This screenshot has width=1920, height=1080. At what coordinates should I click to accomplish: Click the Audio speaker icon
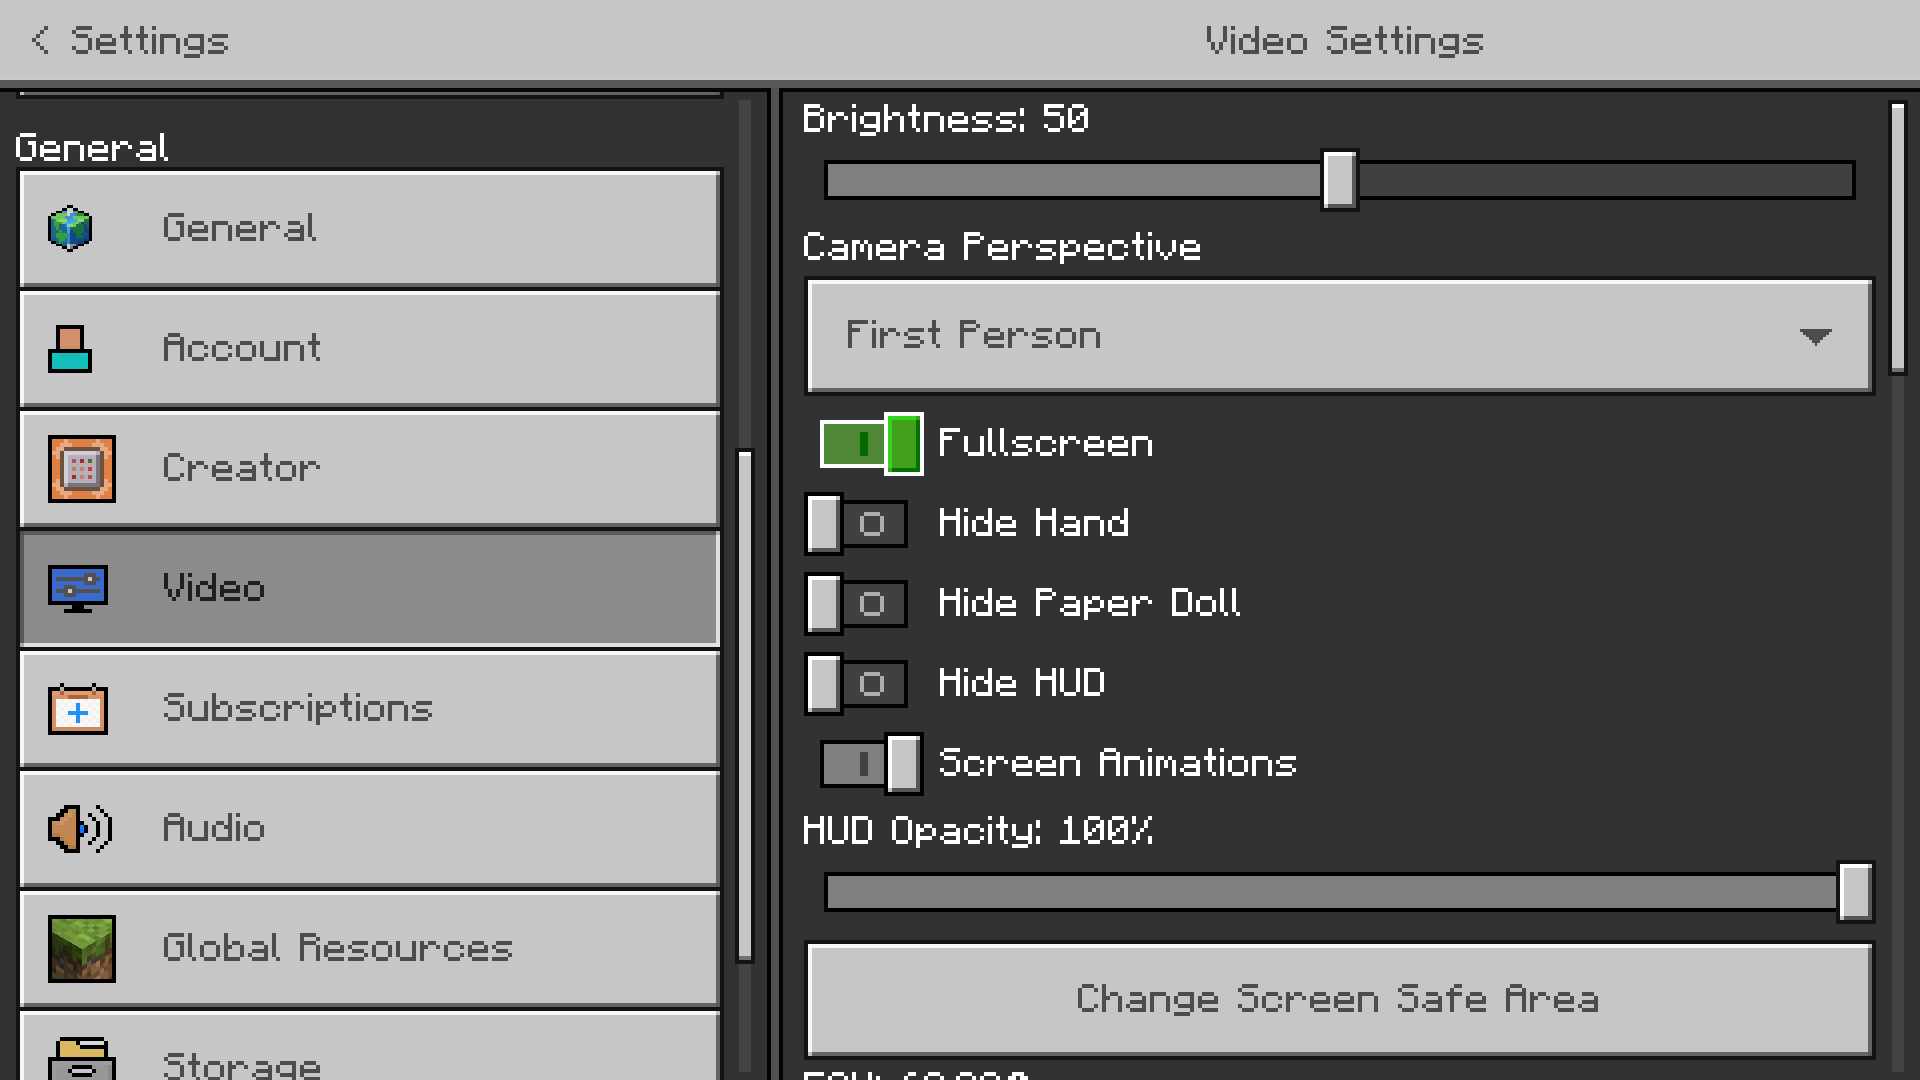80,829
